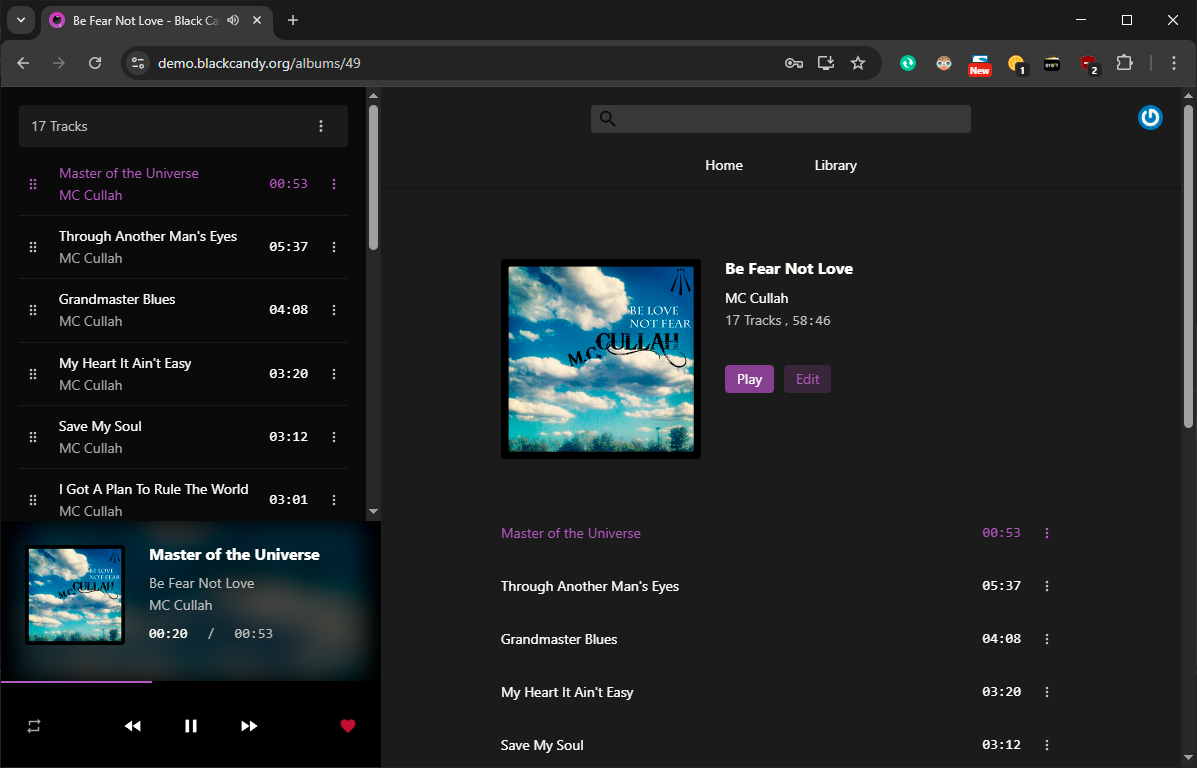Open the 17 Tracks playlist options menu

321,126
